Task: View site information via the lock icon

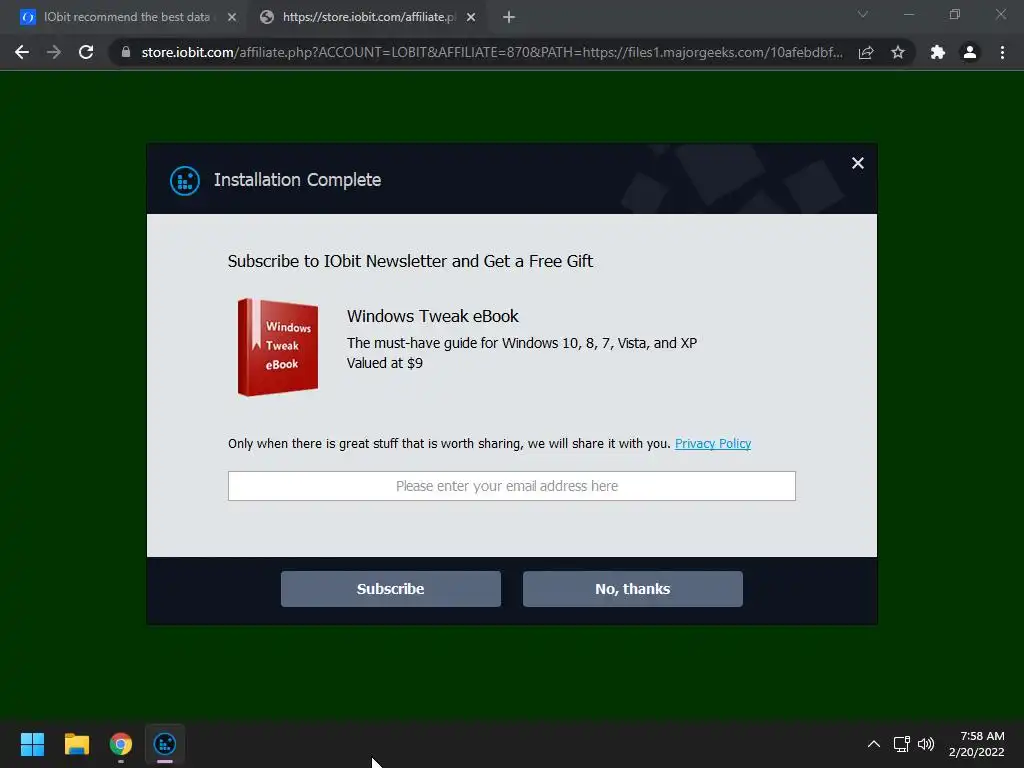Action: [126, 52]
